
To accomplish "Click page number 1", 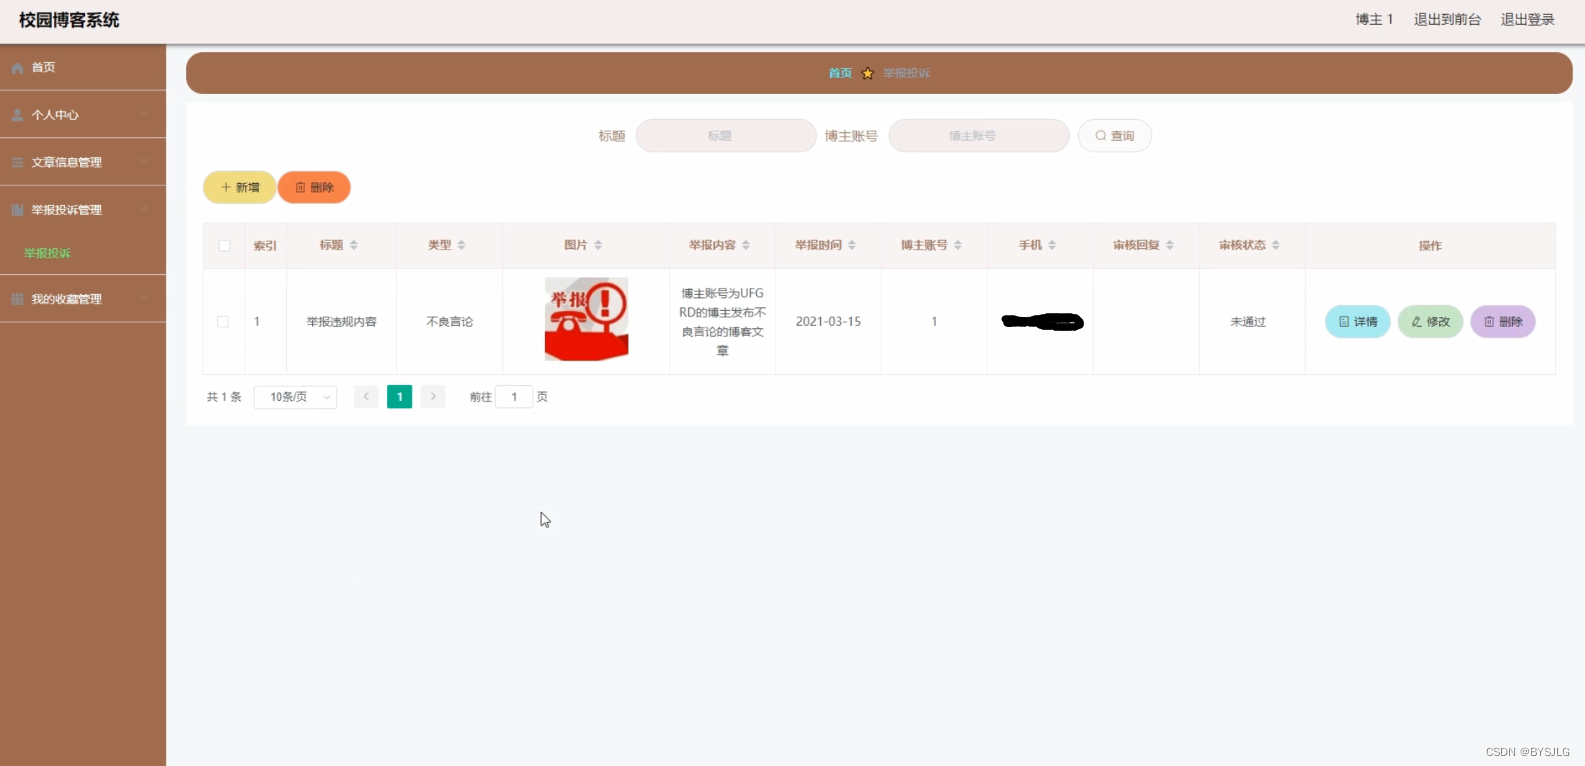I will click(x=400, y=397).
